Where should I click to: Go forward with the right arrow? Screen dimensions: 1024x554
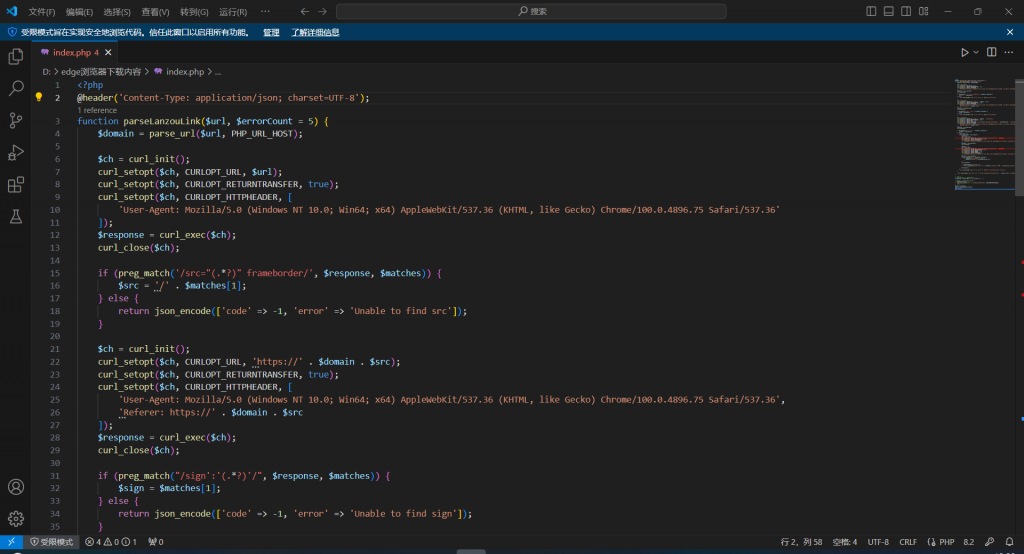(323, 11)
